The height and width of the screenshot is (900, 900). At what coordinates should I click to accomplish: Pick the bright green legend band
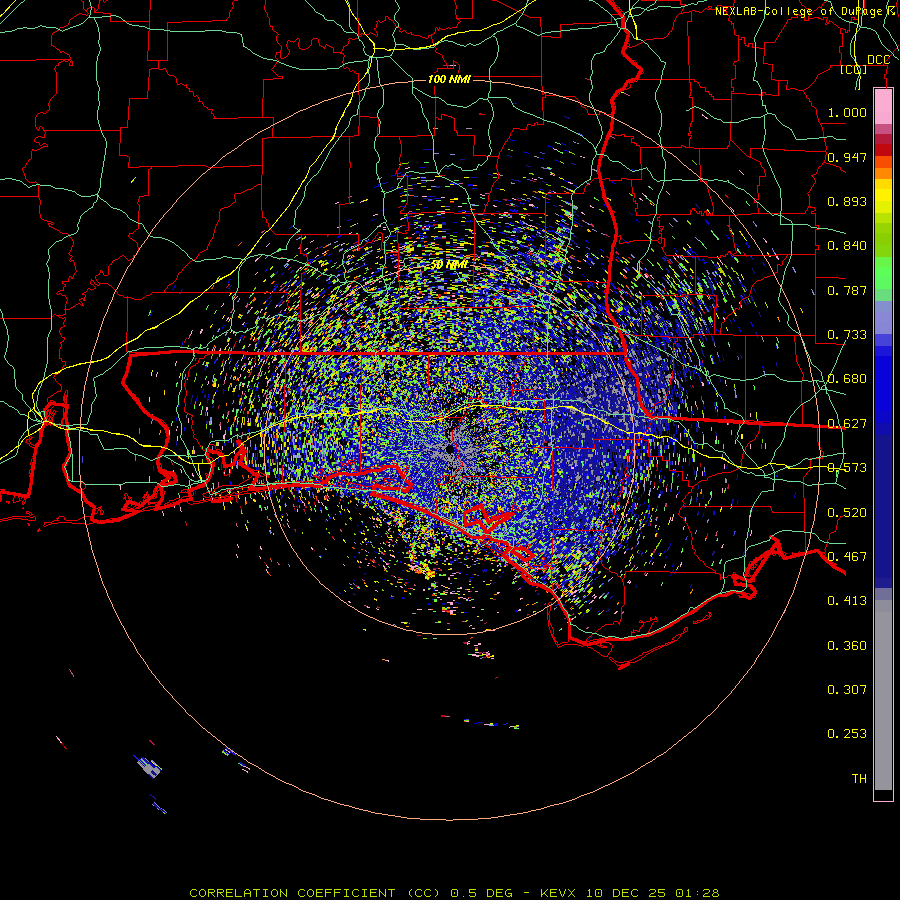pyautogui.click(x=883, y=273)
